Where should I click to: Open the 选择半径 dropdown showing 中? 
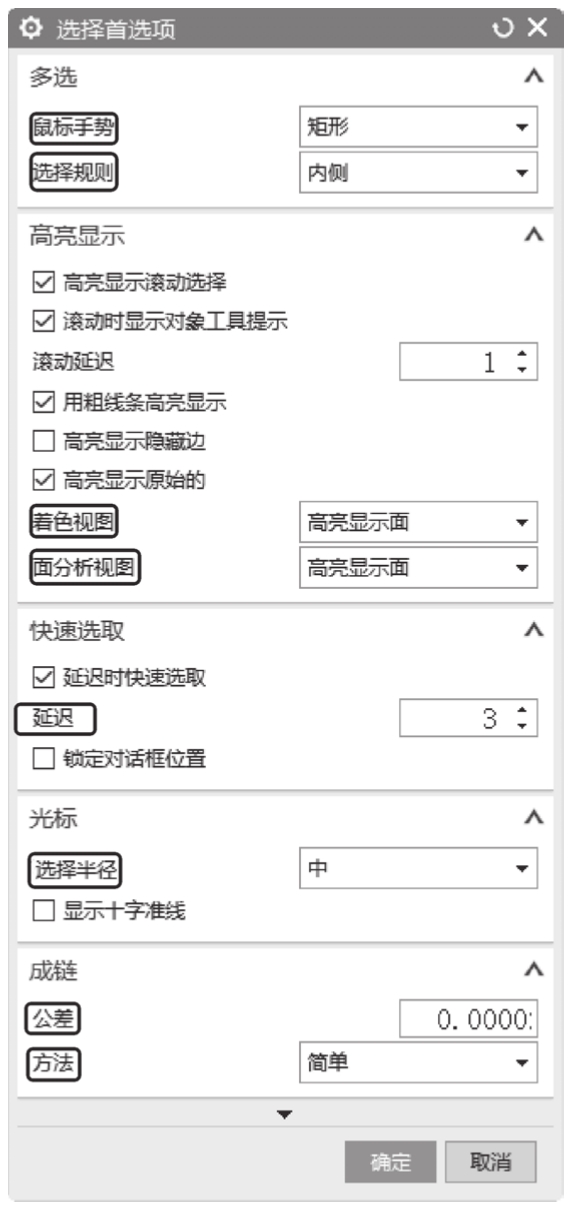[x=419, y=867]
